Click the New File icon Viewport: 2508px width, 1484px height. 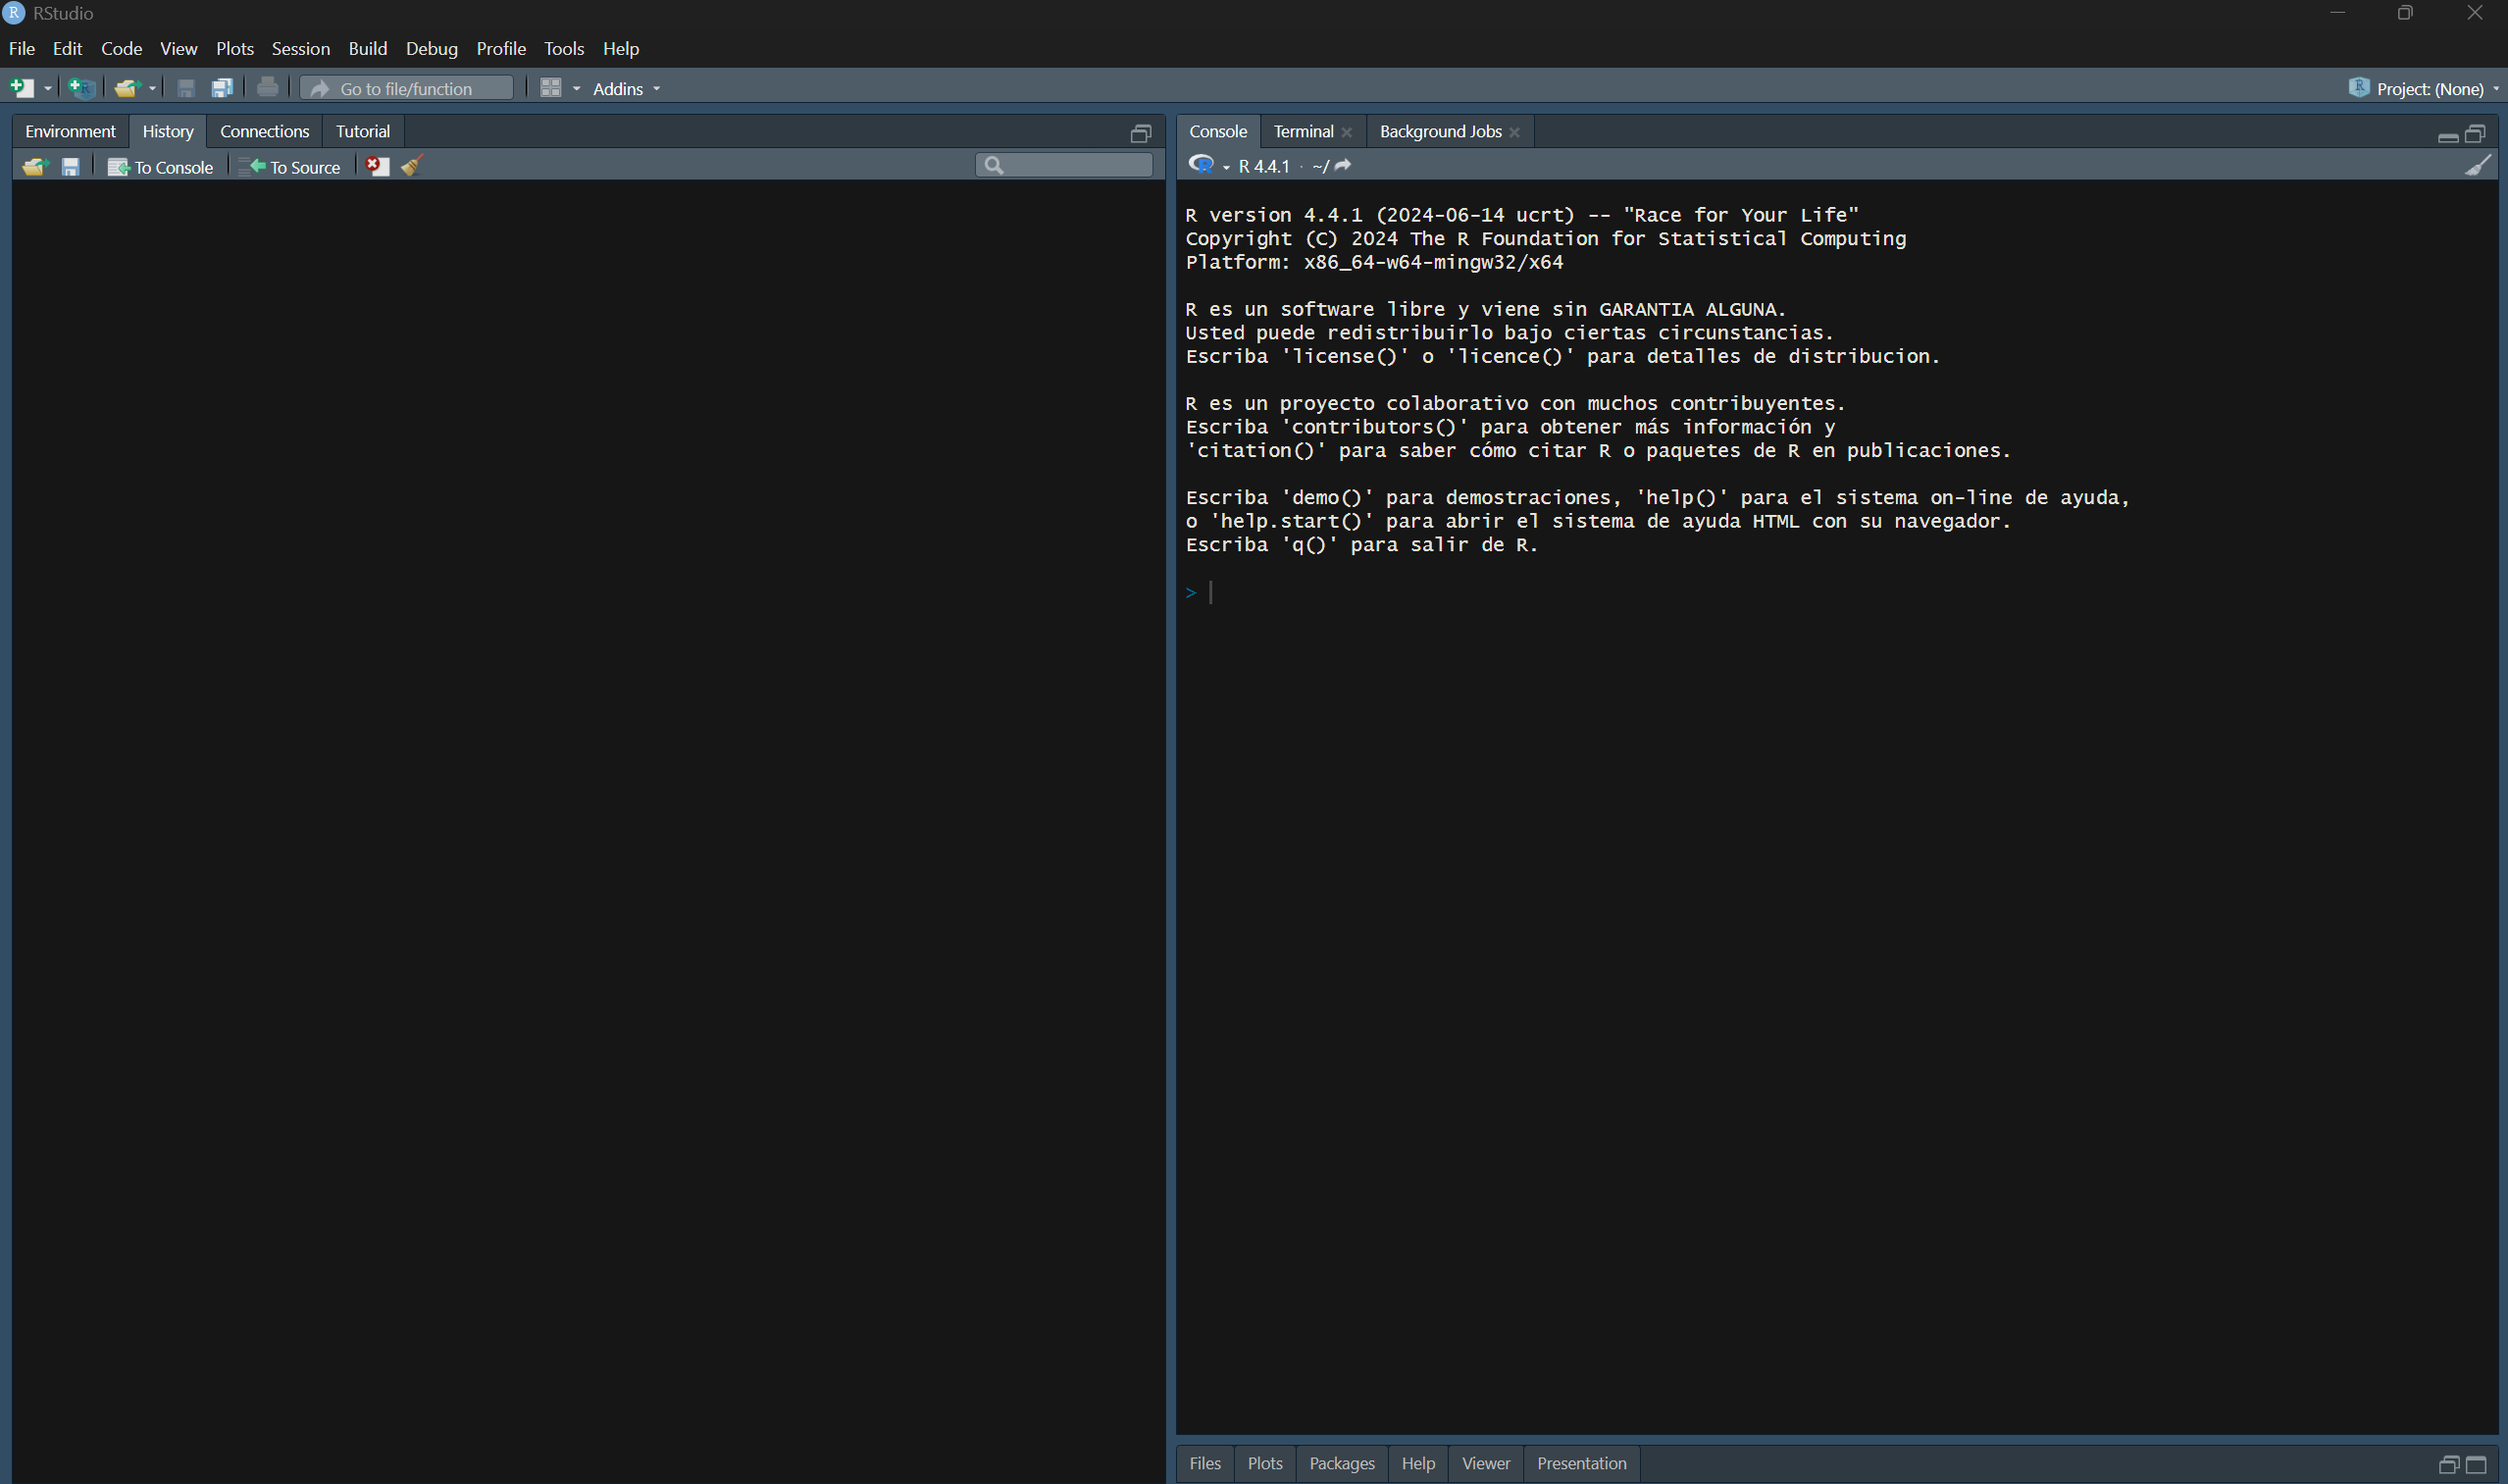tap(22, 88)
